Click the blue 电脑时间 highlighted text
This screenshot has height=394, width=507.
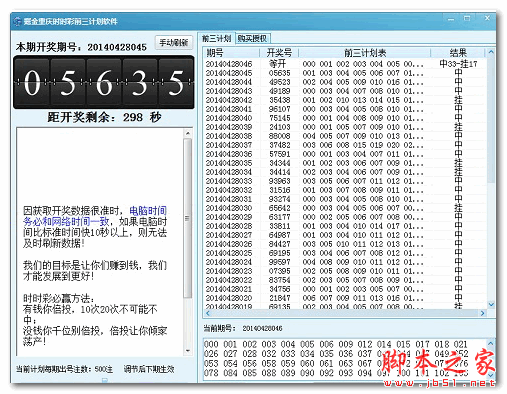(x=148, y=211)
